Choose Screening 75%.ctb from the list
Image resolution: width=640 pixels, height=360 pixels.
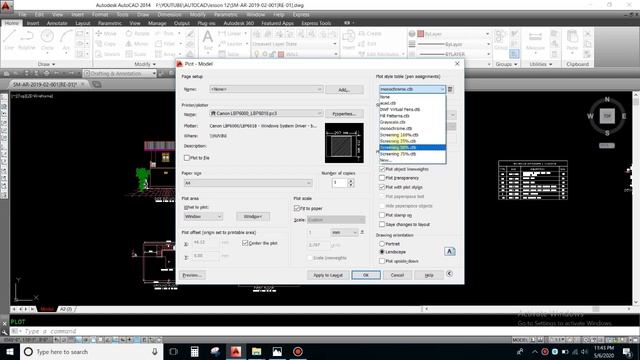click(412, 154)
